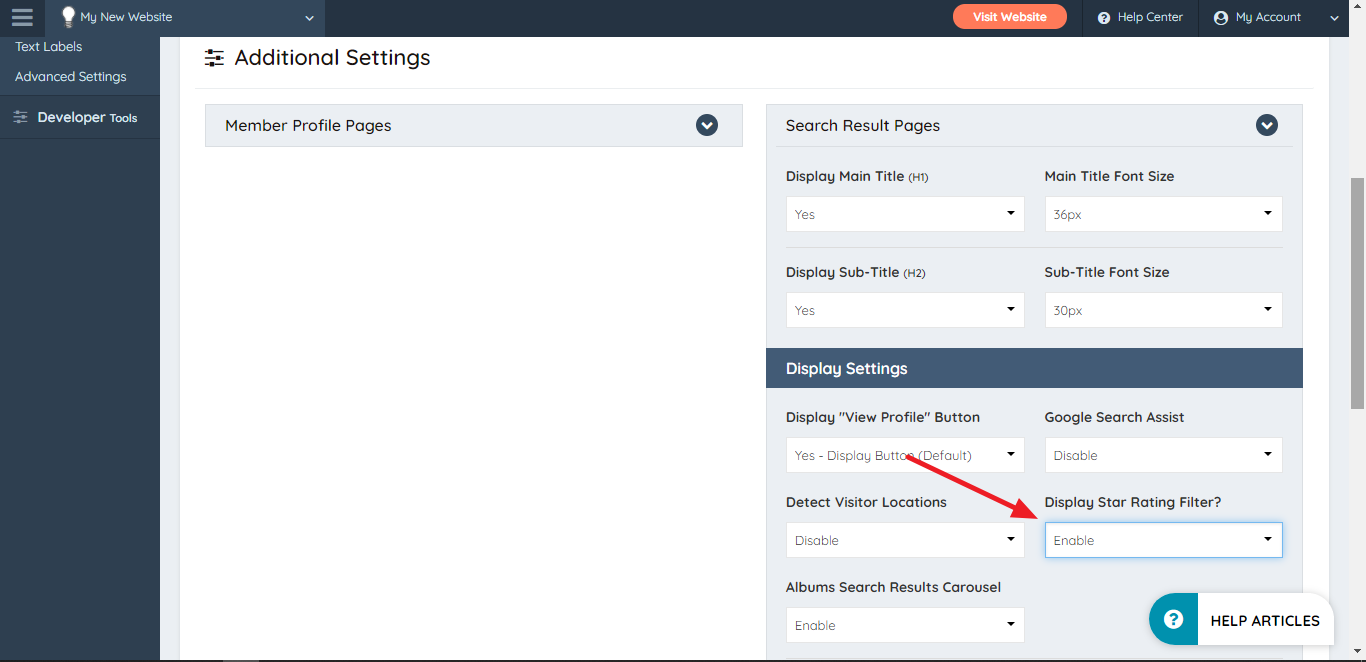Open Sub-Title Font Size dropdown
Viewport: 1366px width, 662px height.
1163,310
